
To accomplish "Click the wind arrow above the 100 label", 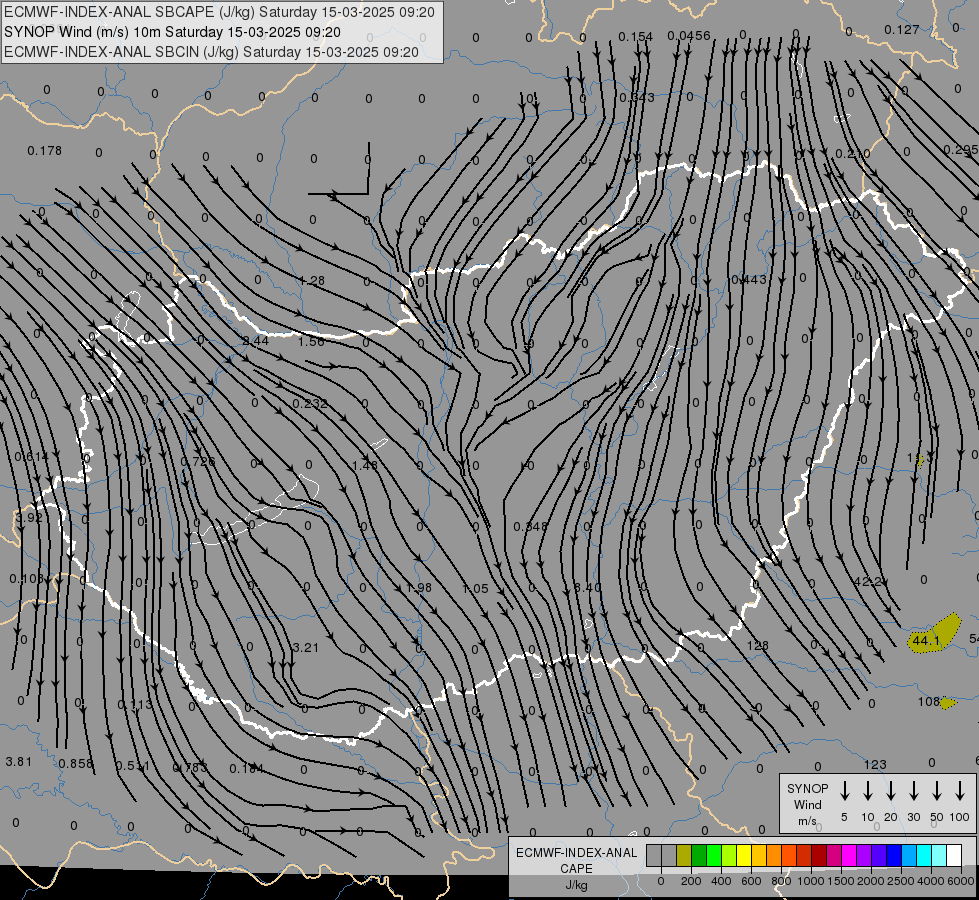I will coord(960,791).
